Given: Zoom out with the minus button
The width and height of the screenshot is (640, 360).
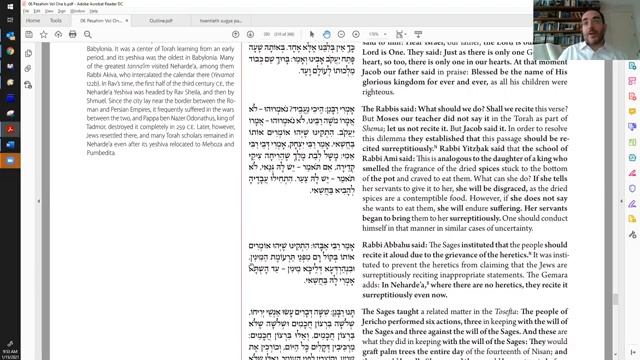Looking at the screenshot, I should pos(341,34).
